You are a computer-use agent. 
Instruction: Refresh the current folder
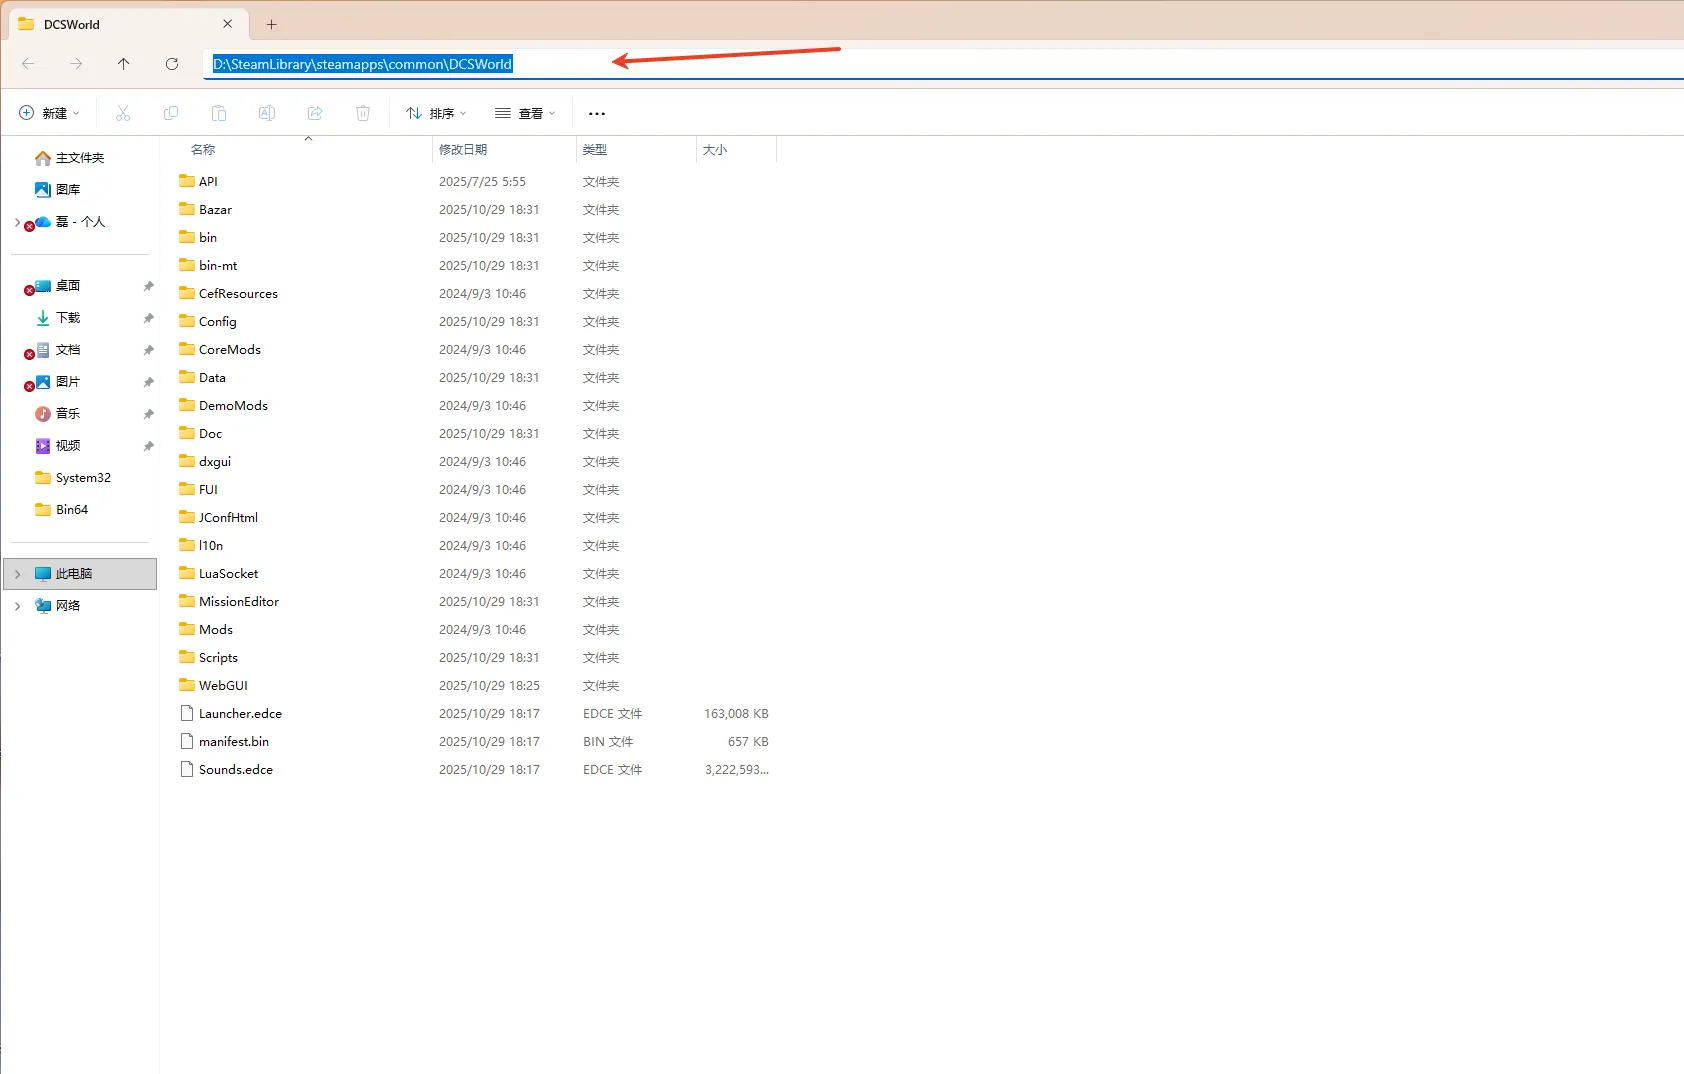[x=172, y=64]
